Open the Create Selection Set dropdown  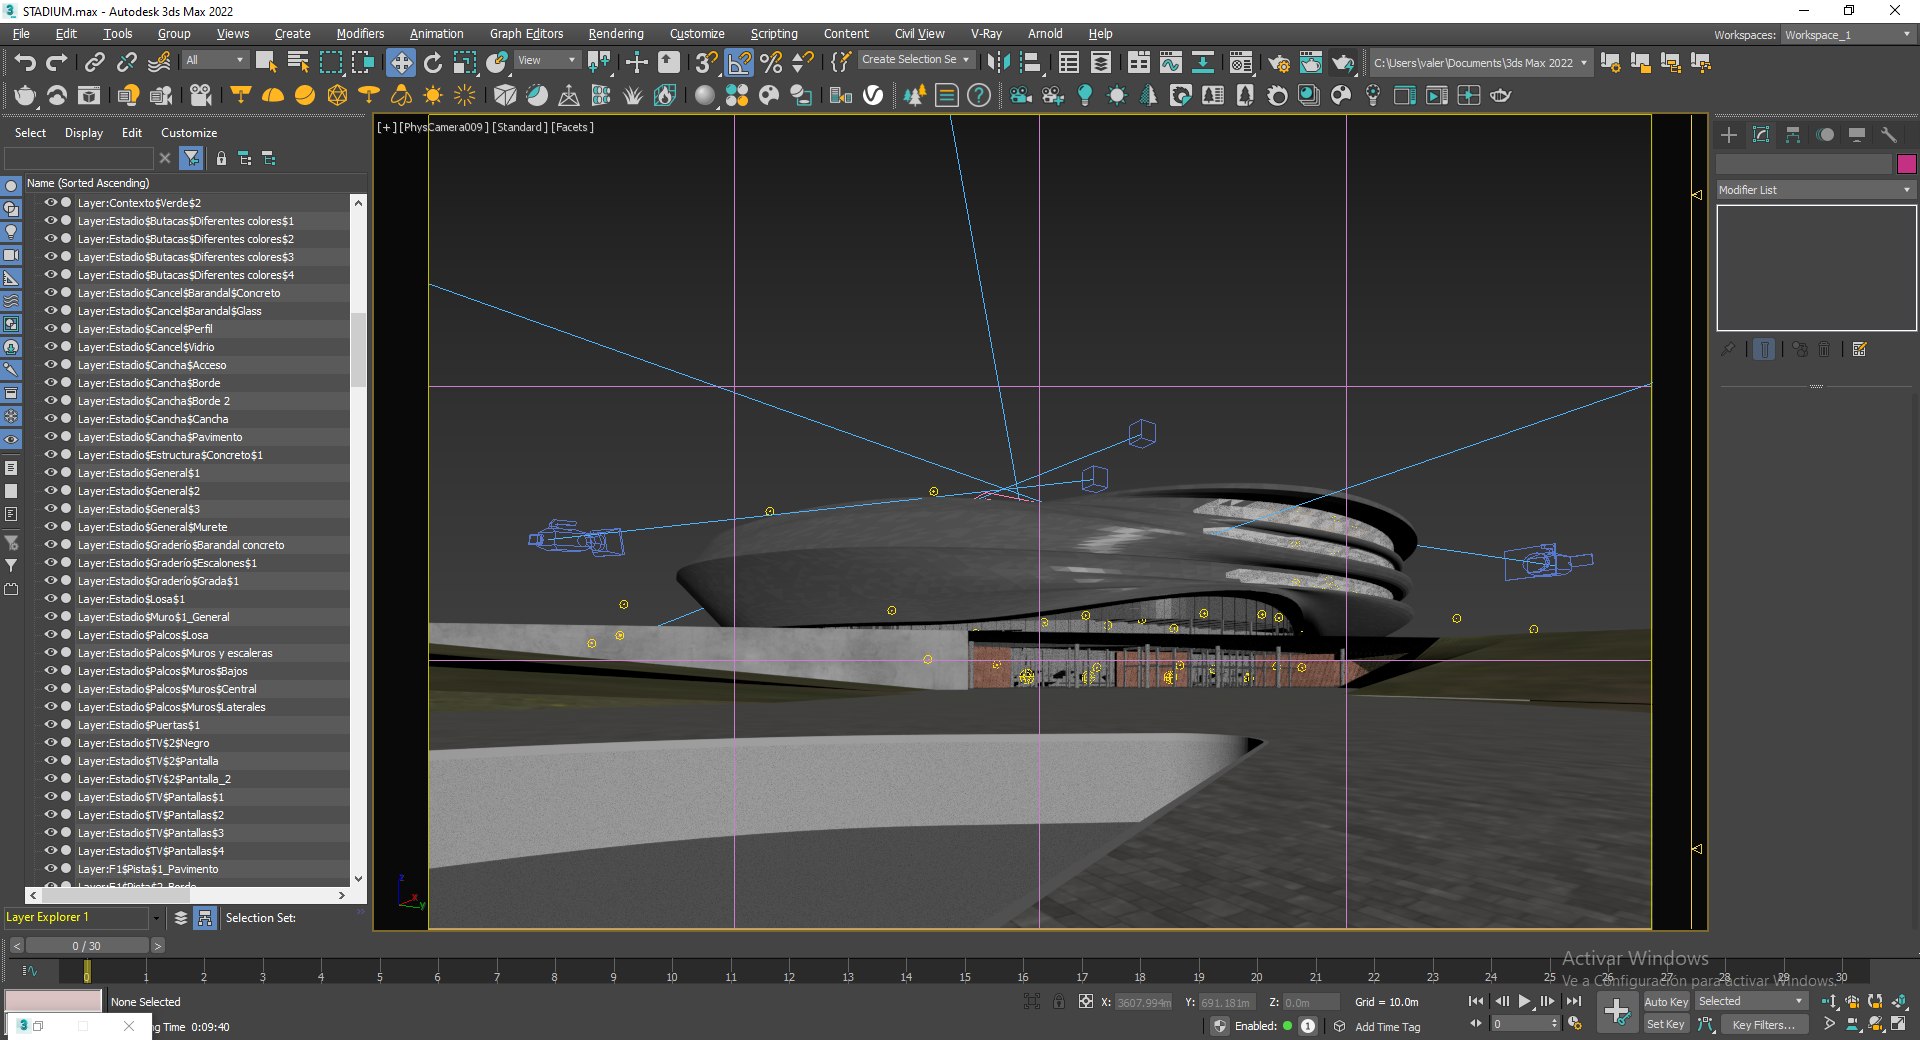pyautogui.click(x=916, y=60)
